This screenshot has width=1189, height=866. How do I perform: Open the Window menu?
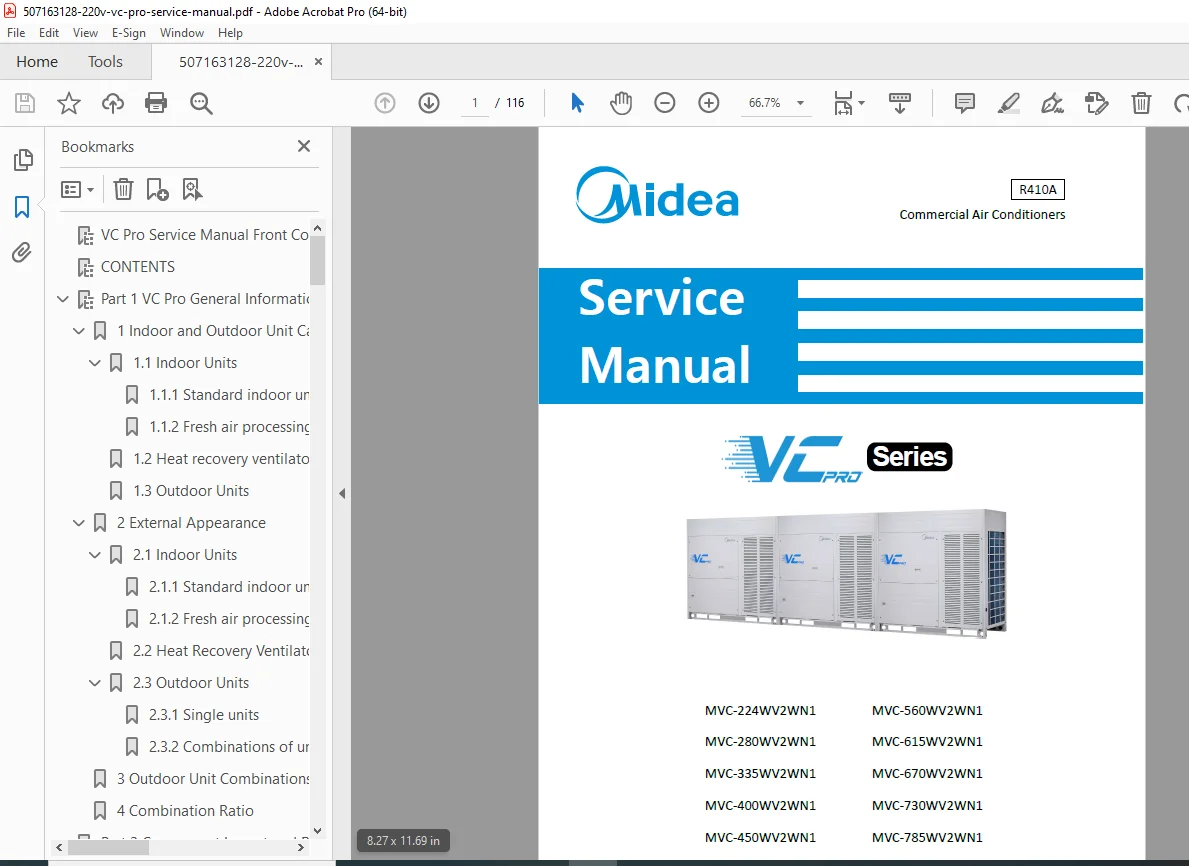pyautogui.click(x=182, y=33)
